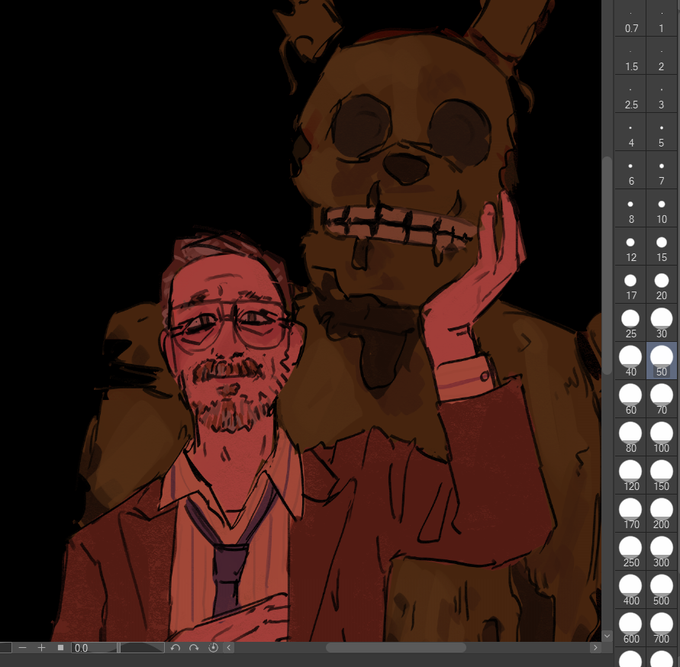Select brush size 600
The width and height of the screenshot is (680, 667).
pyautogui.click(x=631, y=628)
